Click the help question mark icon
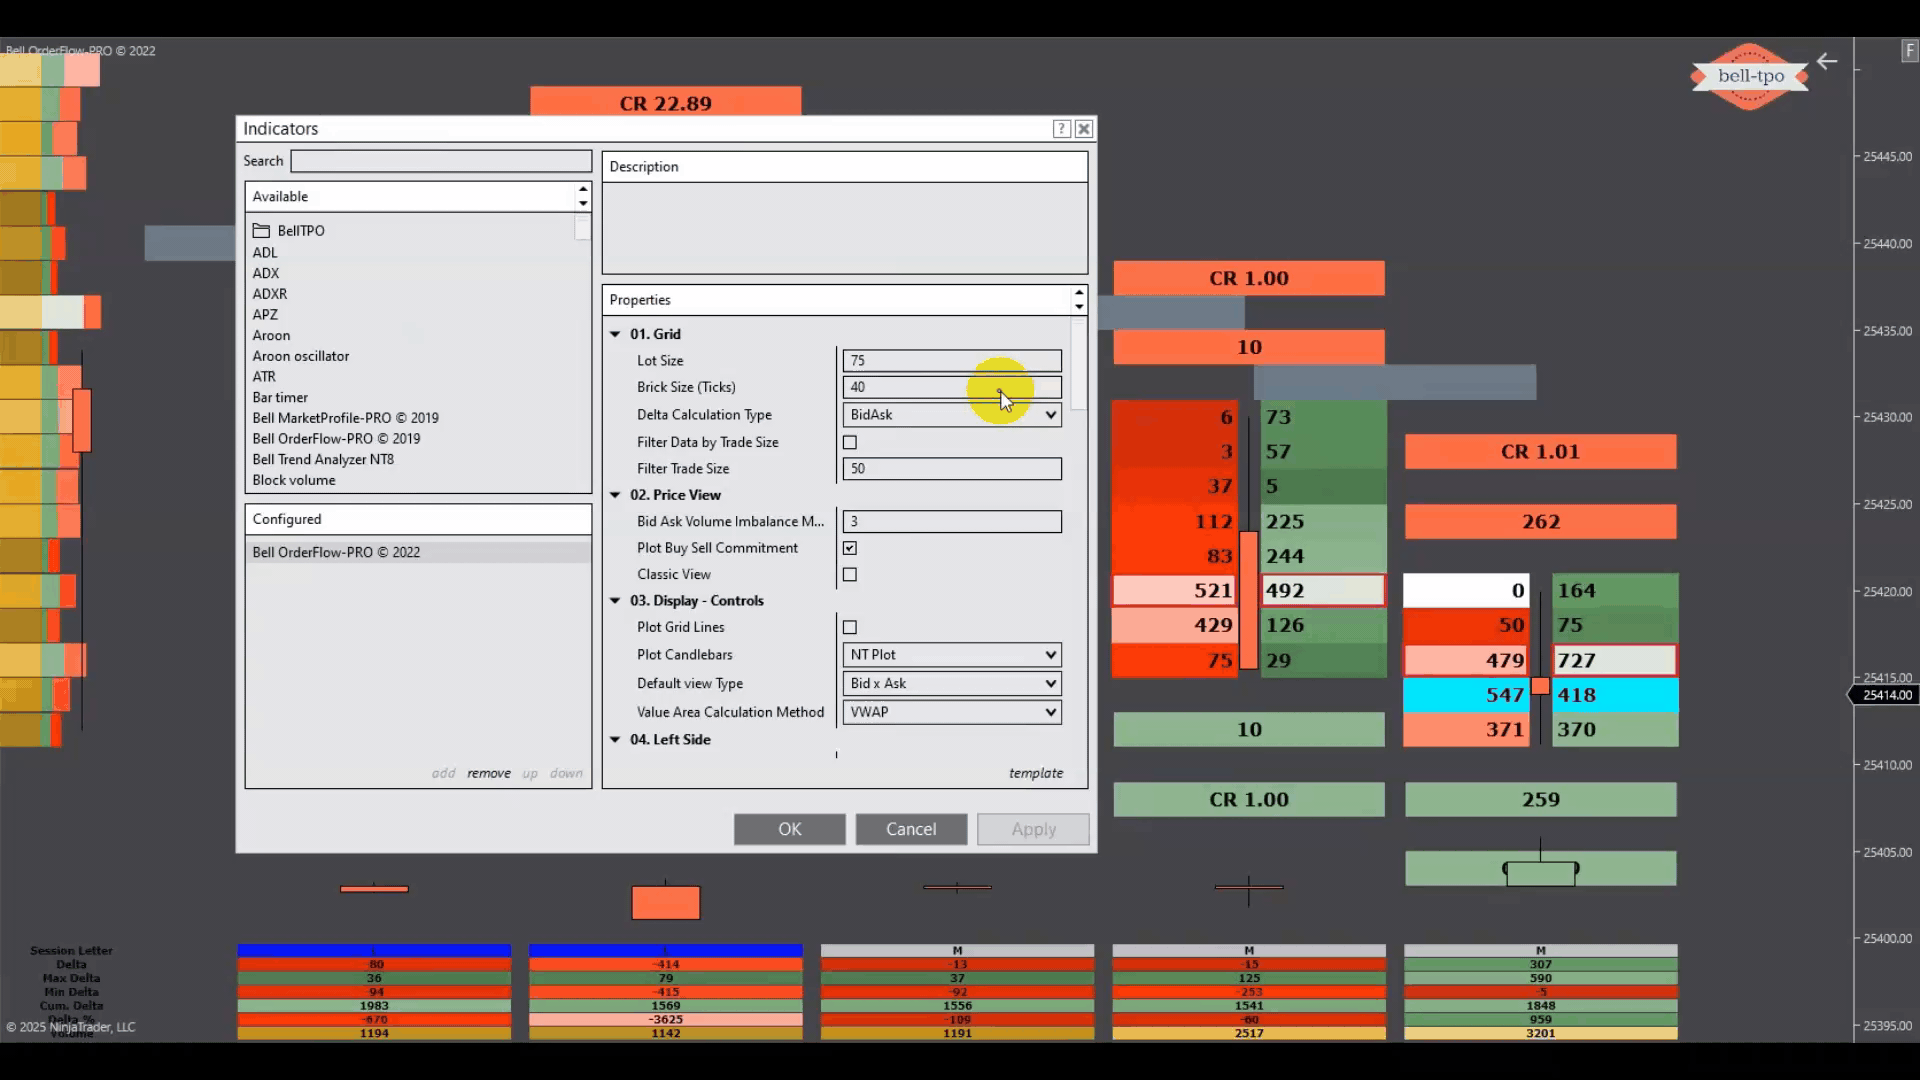Viewport: 1920px width, 1080px height. point(1062,129)
